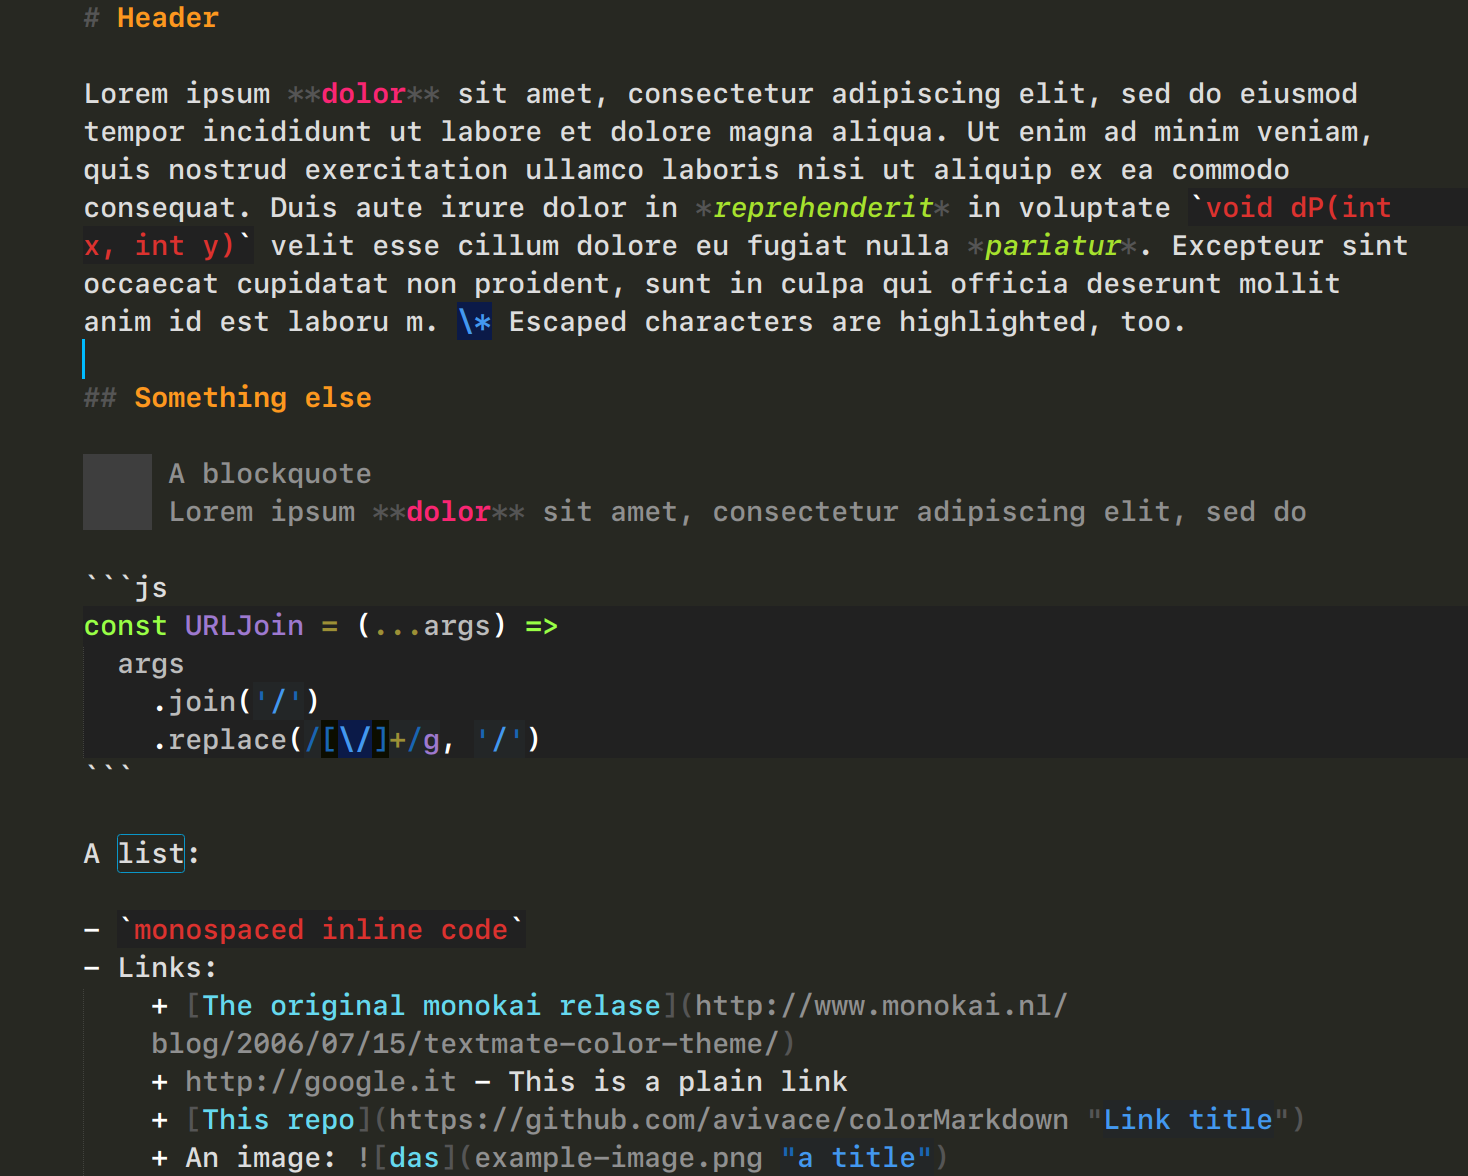Click 'monospaced inline code' list item
Screen dimensions: 1468x1176
point(321,930)
